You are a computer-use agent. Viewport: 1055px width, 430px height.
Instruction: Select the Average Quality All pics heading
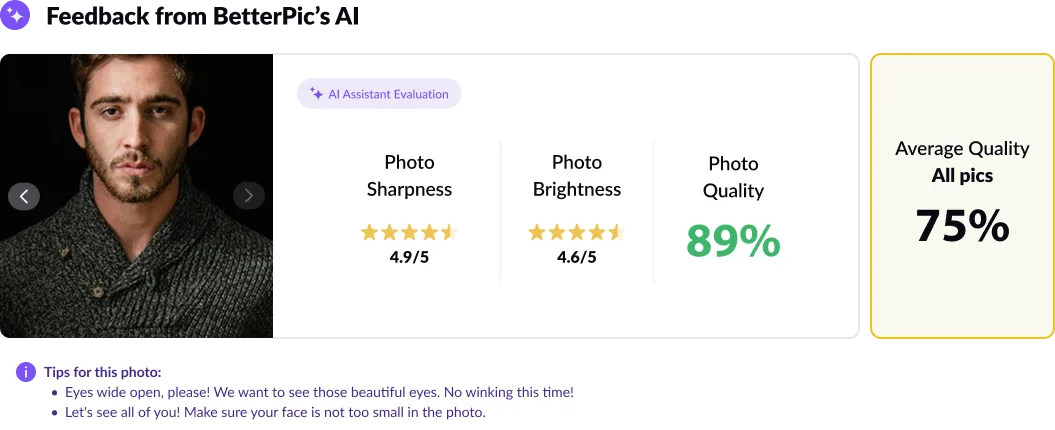(x=962, y=162)
